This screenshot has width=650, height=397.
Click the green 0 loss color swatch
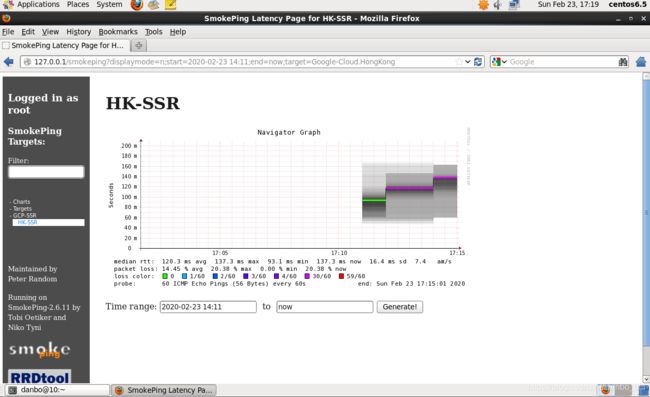[165, 276]
